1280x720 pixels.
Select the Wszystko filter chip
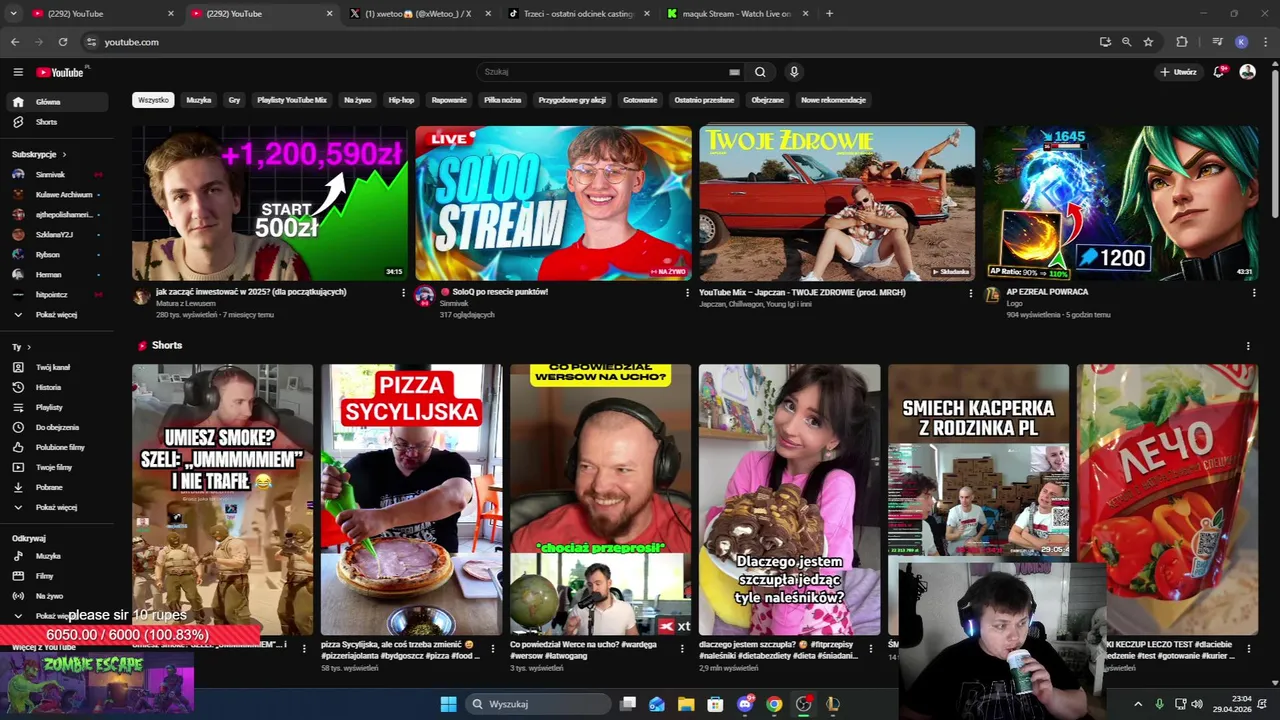(153, 100)
